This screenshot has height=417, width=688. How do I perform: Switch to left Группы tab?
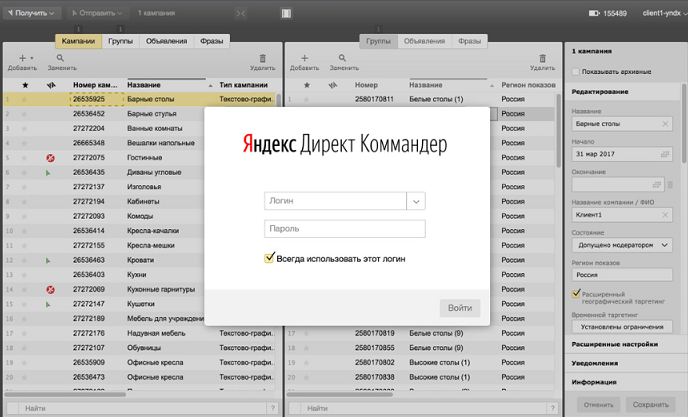(120, 41)
